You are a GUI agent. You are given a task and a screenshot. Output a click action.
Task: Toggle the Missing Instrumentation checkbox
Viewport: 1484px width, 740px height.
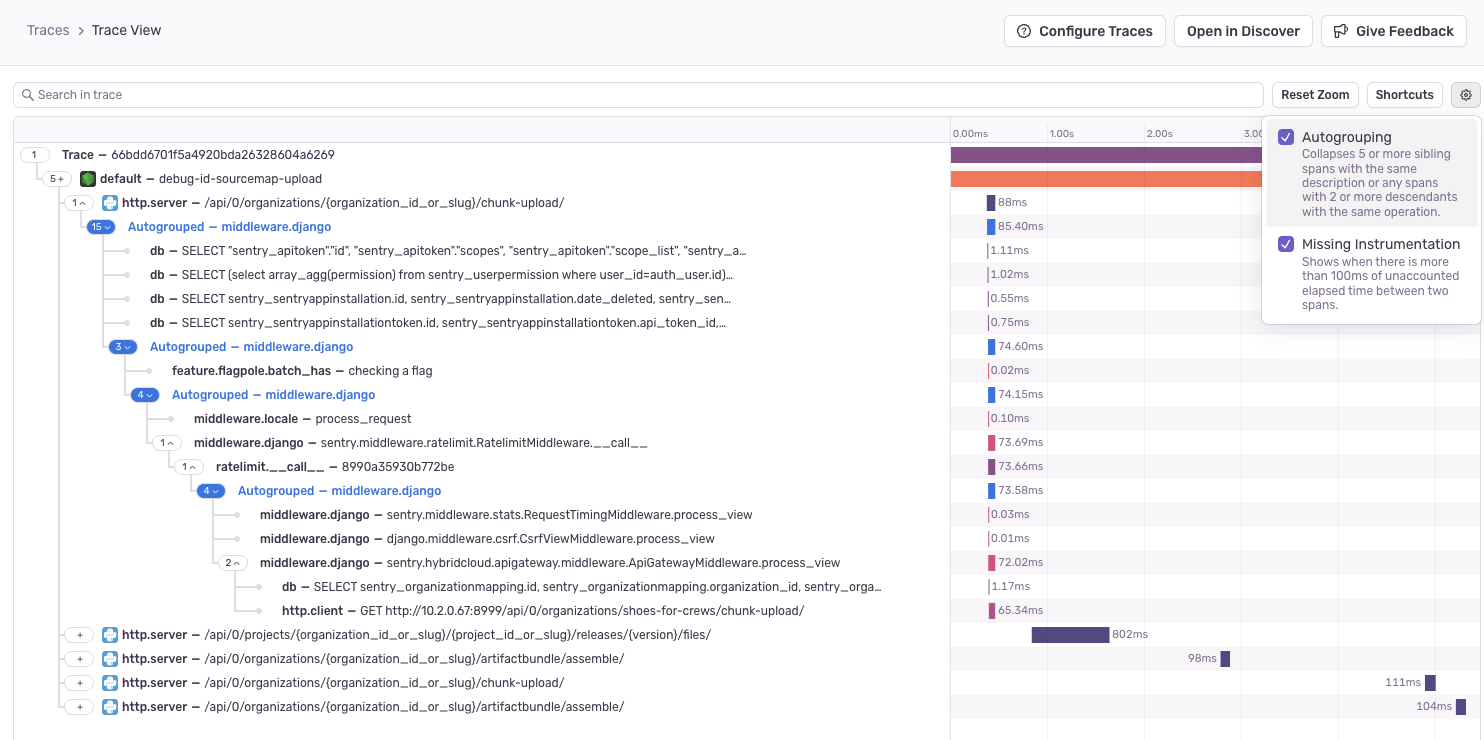click(x=1286, y=244)
